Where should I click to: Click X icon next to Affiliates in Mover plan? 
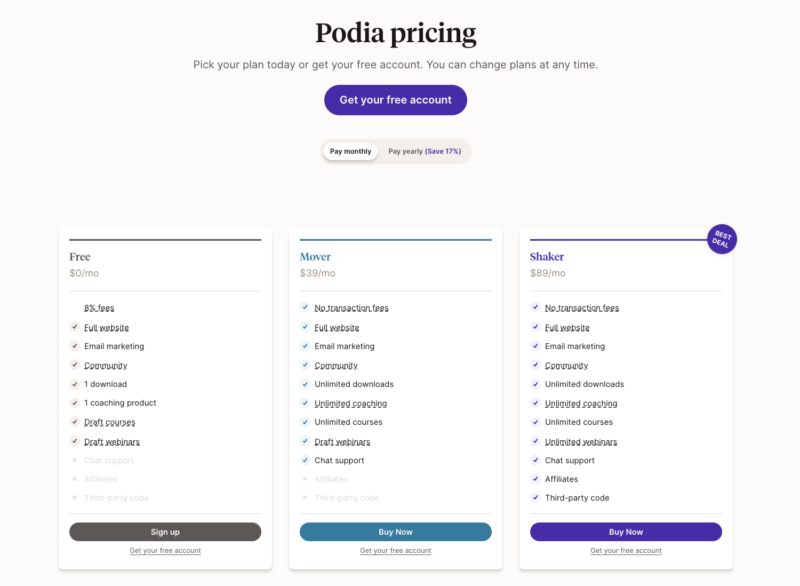(305, 479)
